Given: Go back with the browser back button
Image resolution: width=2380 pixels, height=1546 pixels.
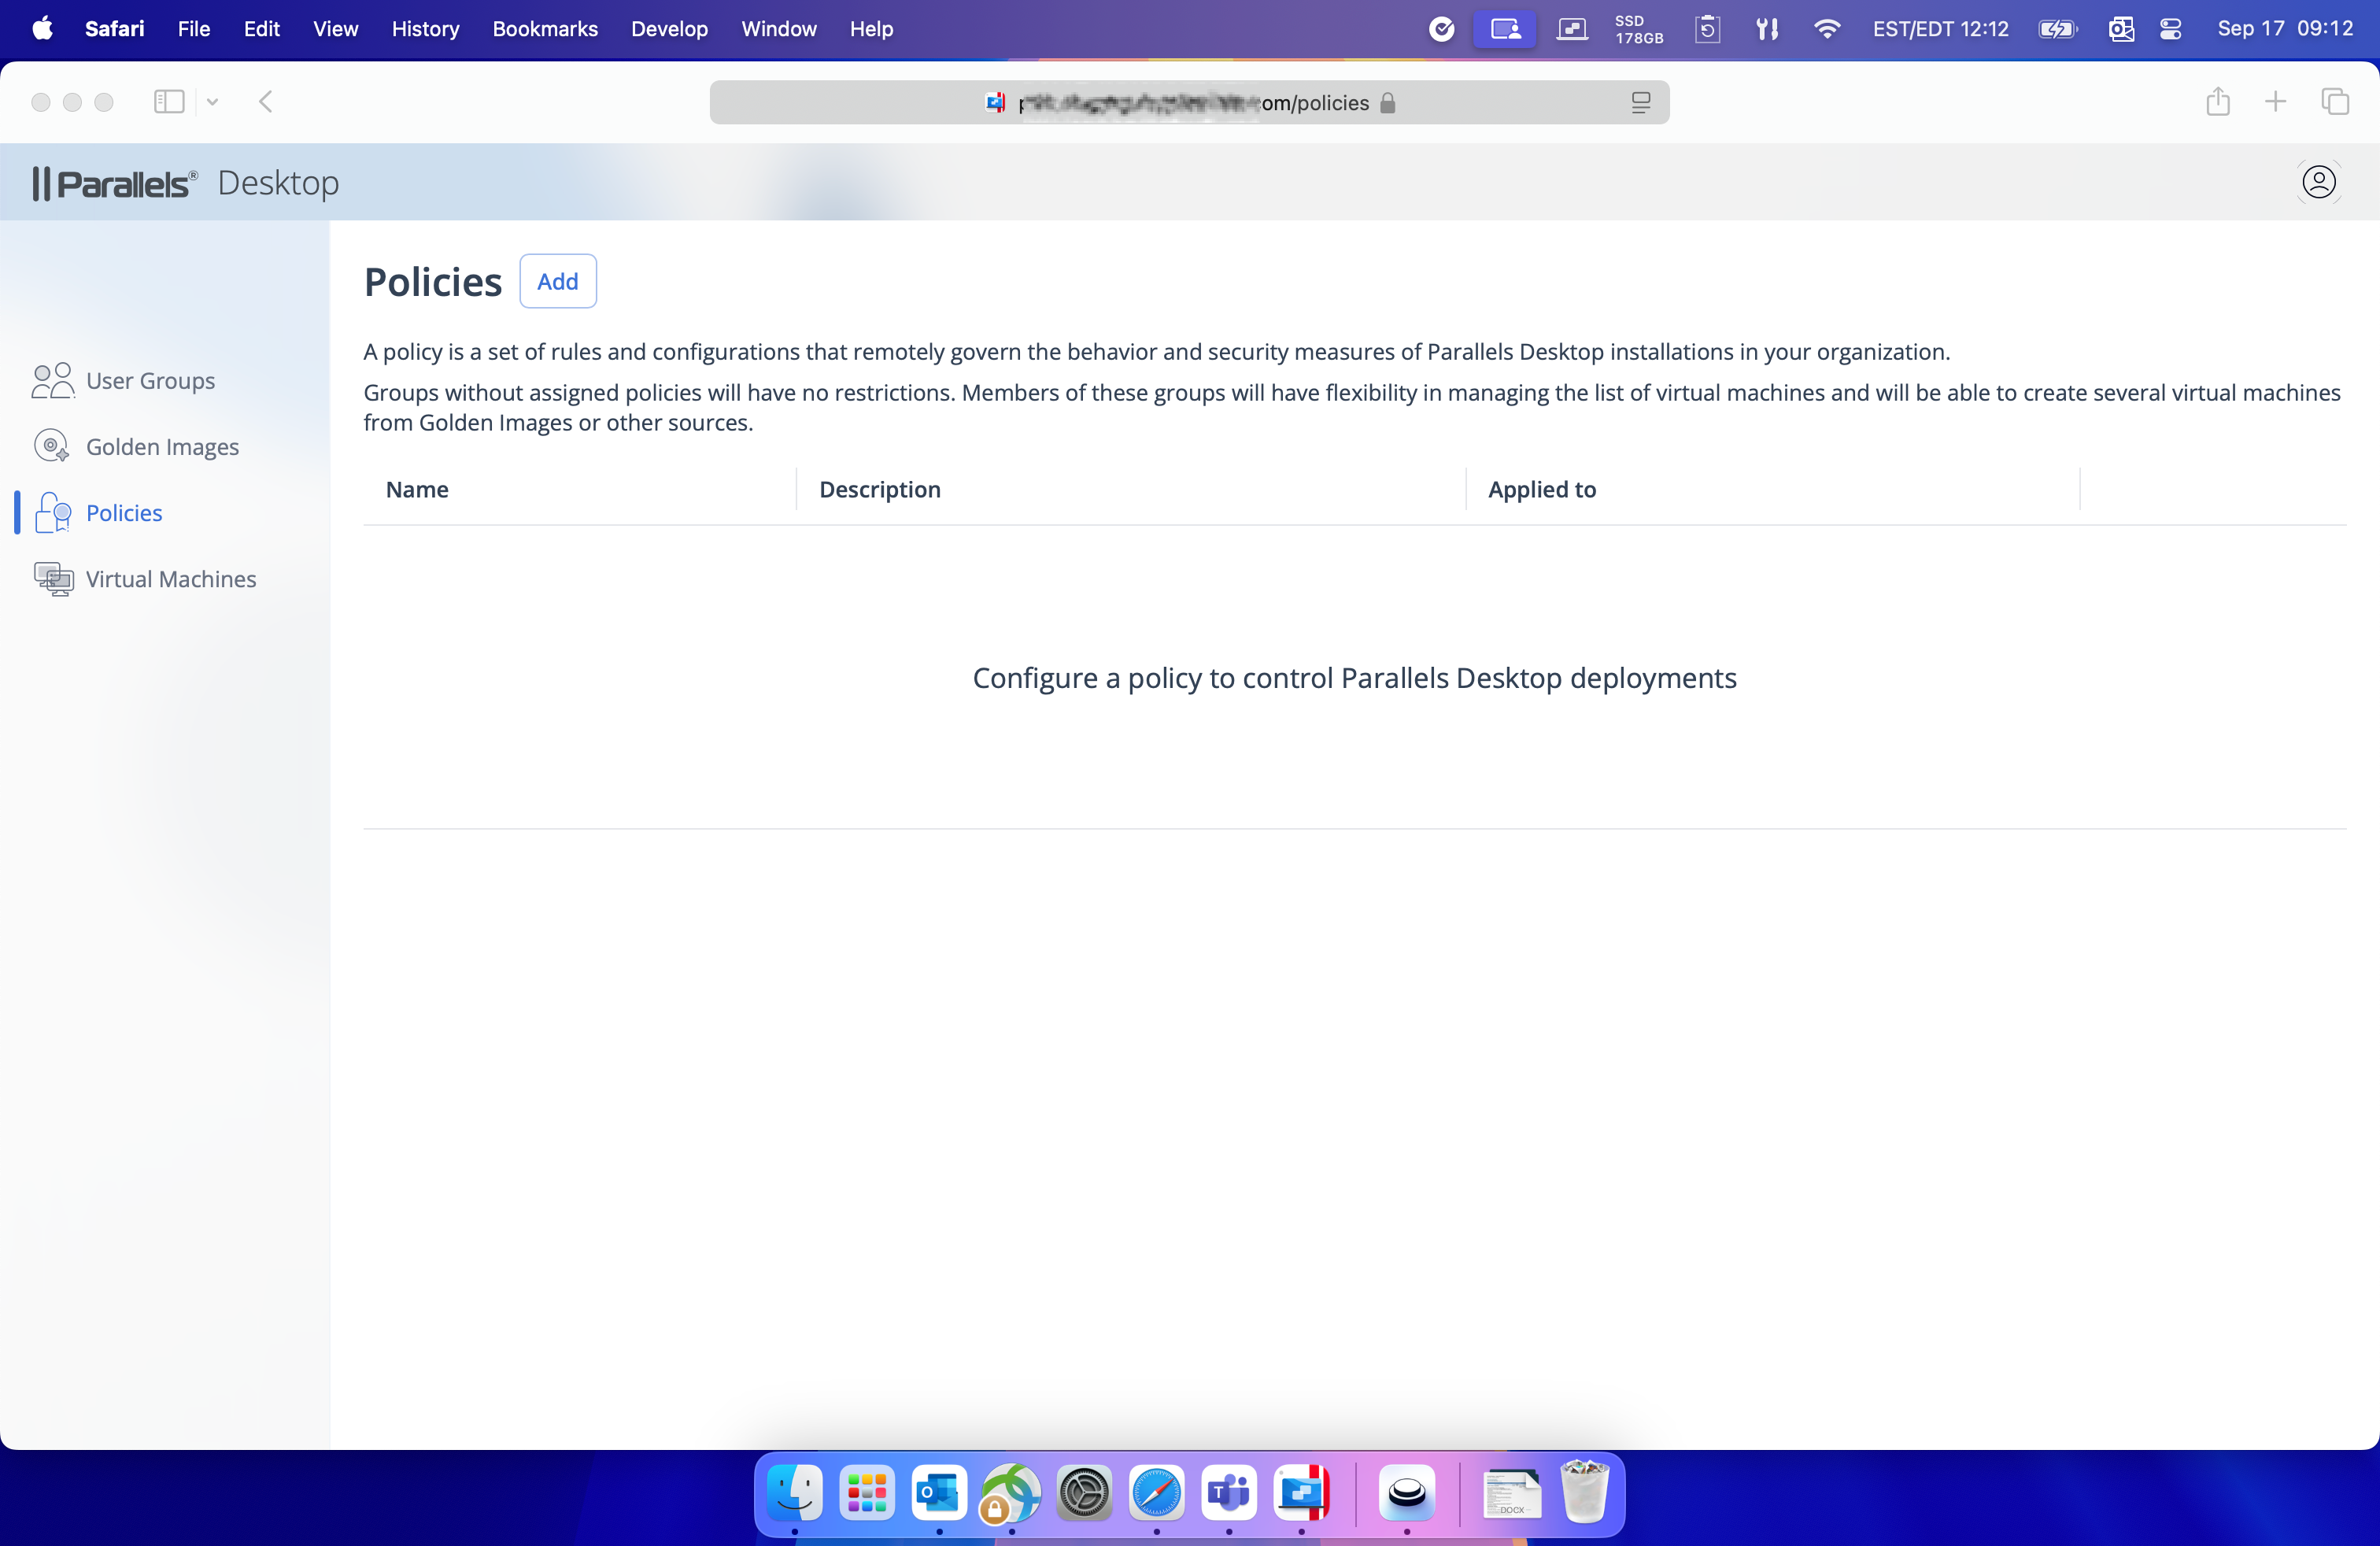Looking at the screenshot, I should [266, 102].
